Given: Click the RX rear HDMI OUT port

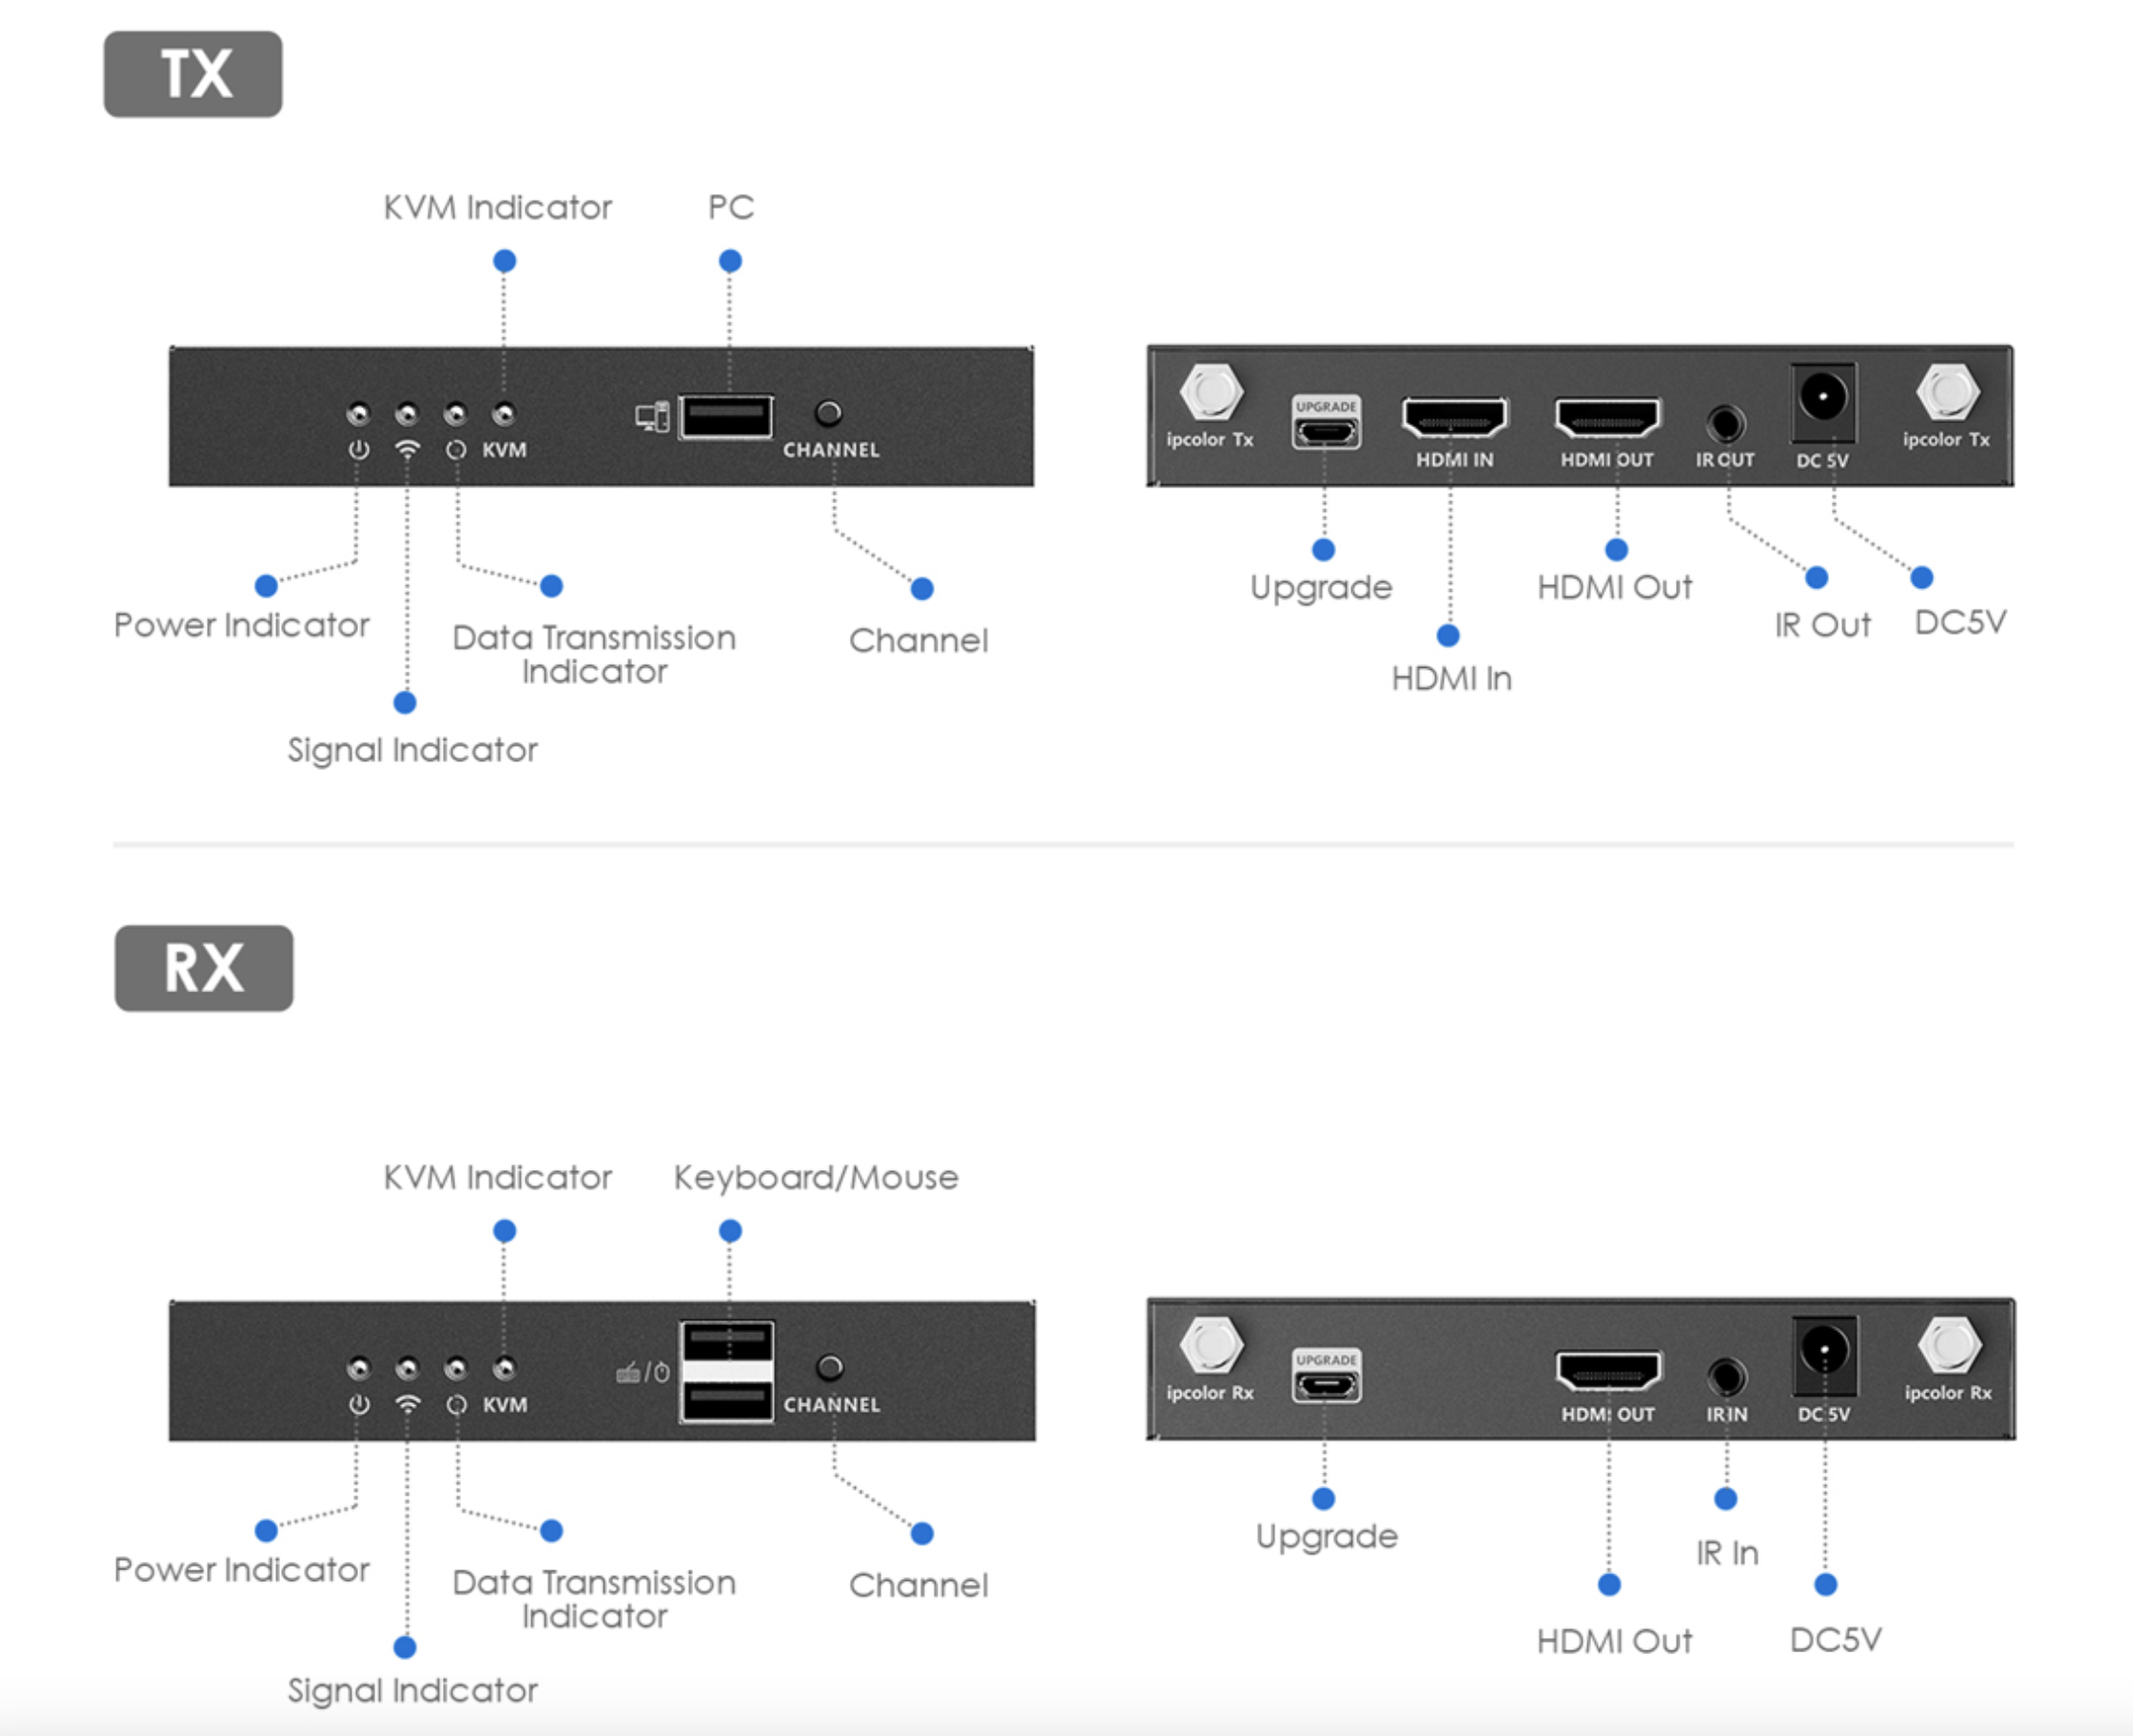Looking at the screenshot, I should pos(1608,1372).
